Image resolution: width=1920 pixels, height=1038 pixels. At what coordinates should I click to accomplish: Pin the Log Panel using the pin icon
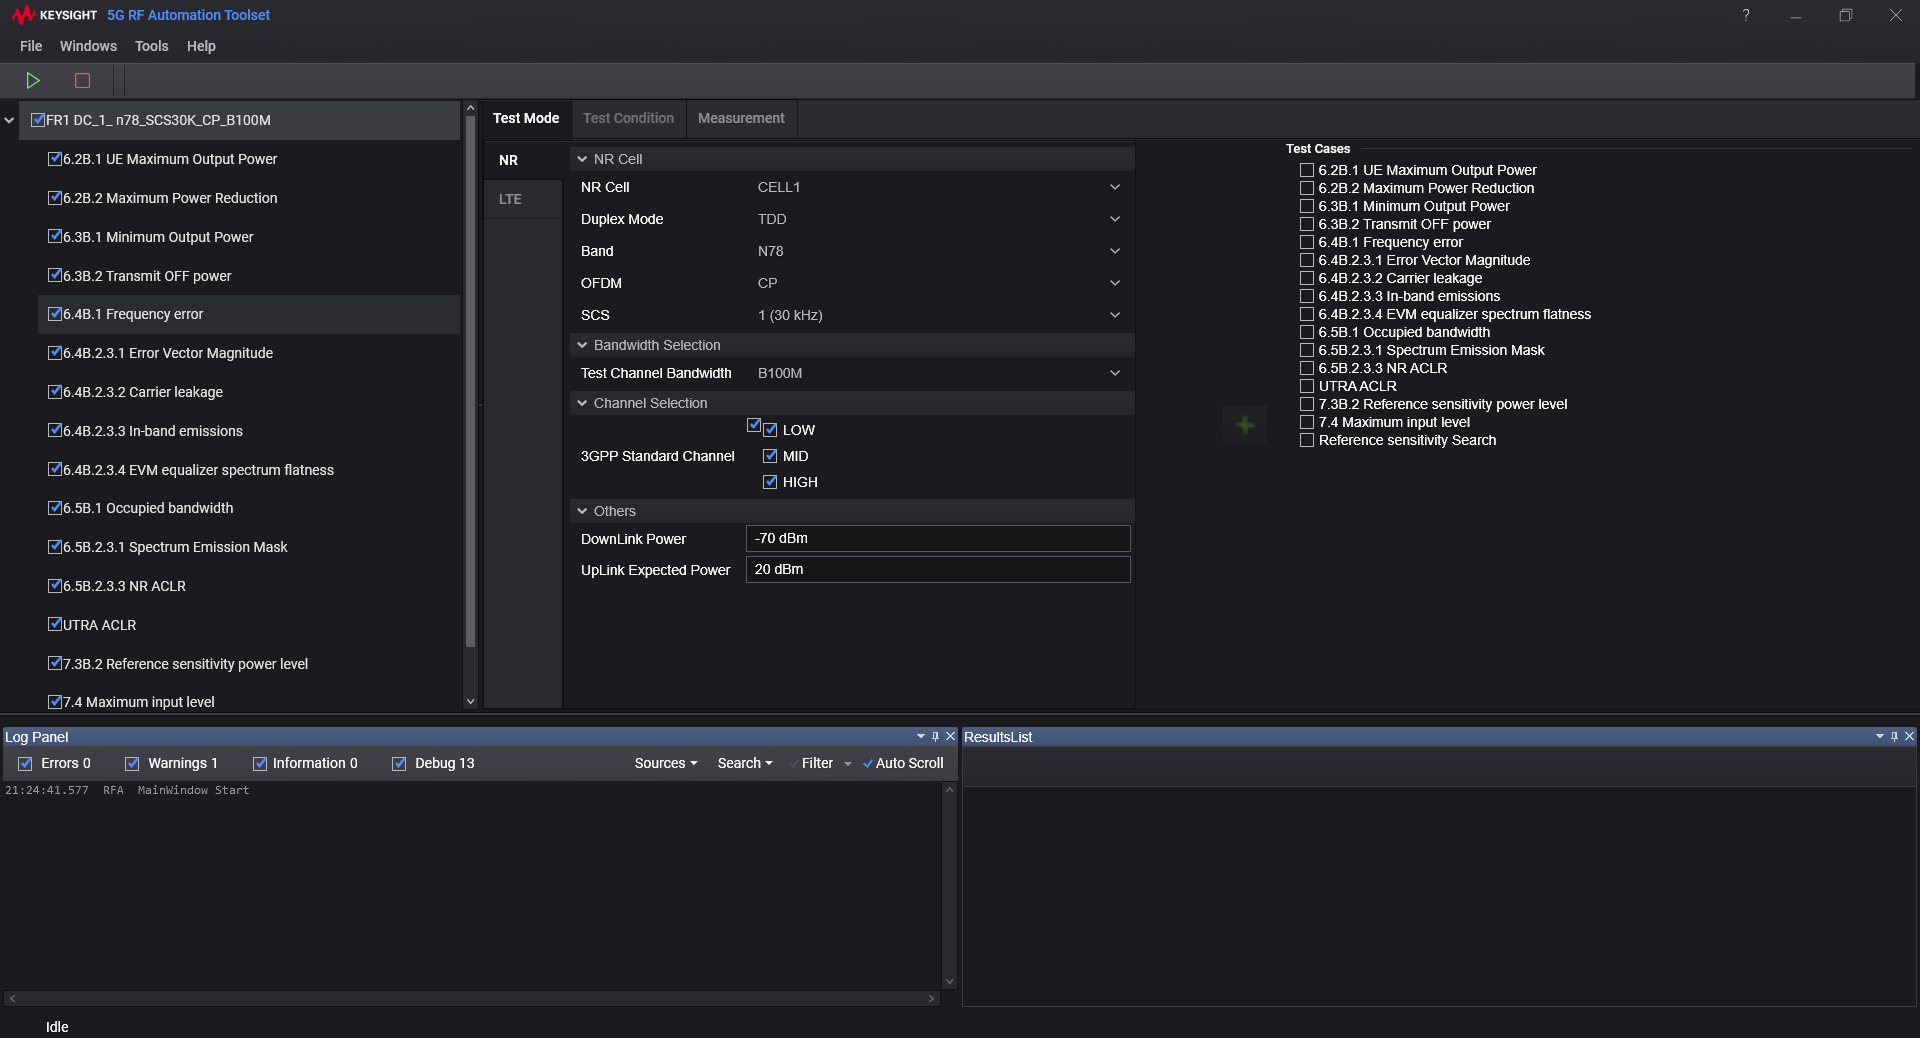coord(935,736)
